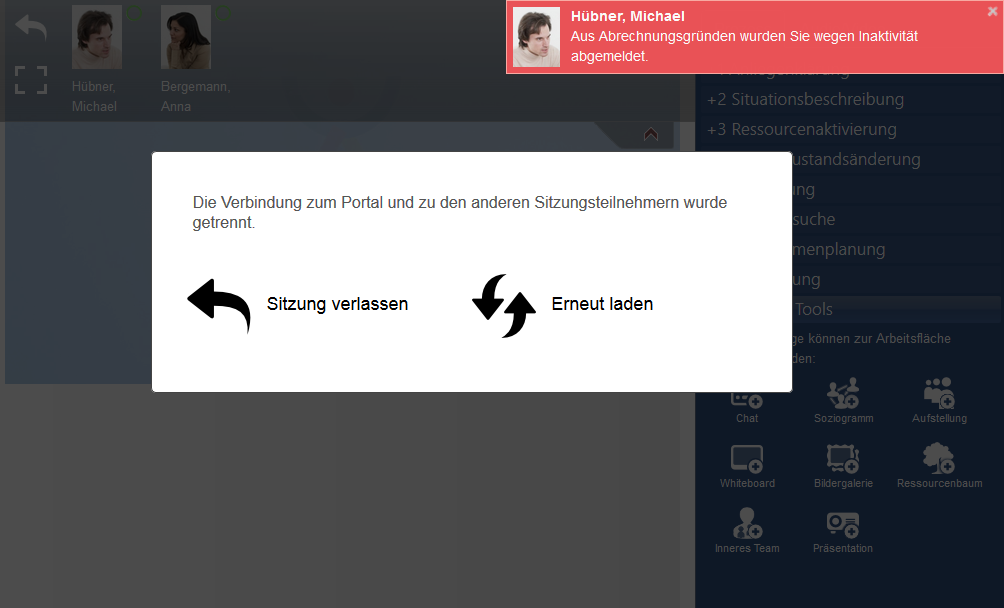Close the red Hübner, Michael notification
Image resolution: width=1004 pixels, height=608 pixels.
pos(992,12)
